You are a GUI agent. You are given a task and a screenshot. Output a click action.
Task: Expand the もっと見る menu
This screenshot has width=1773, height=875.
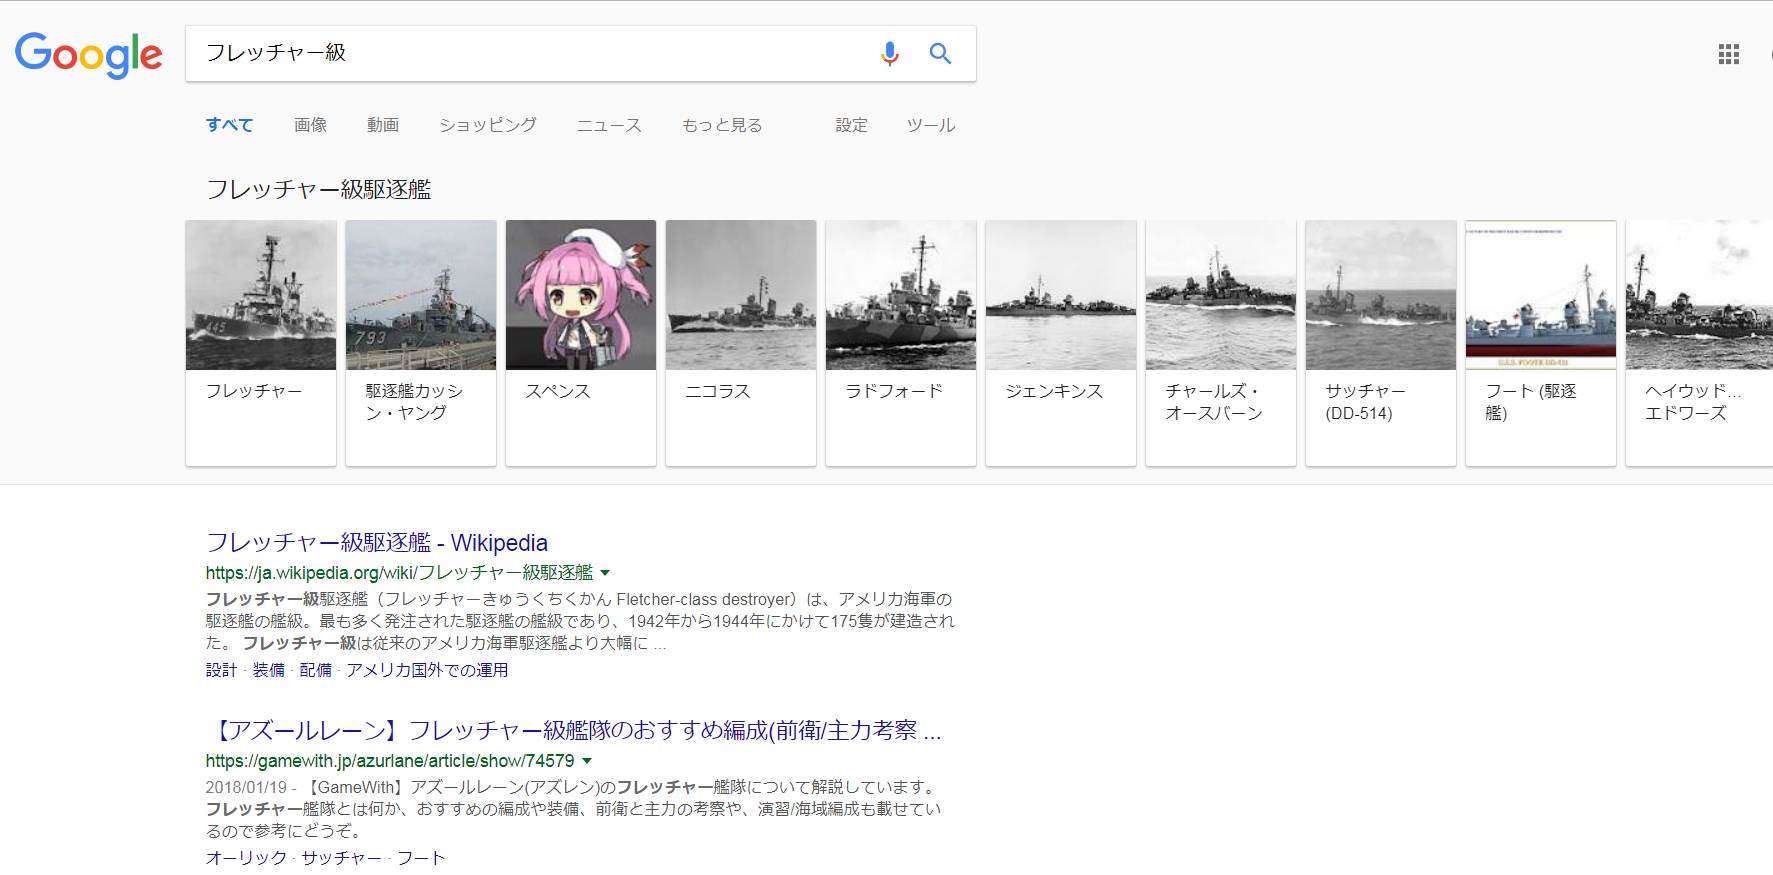point(722,125)
